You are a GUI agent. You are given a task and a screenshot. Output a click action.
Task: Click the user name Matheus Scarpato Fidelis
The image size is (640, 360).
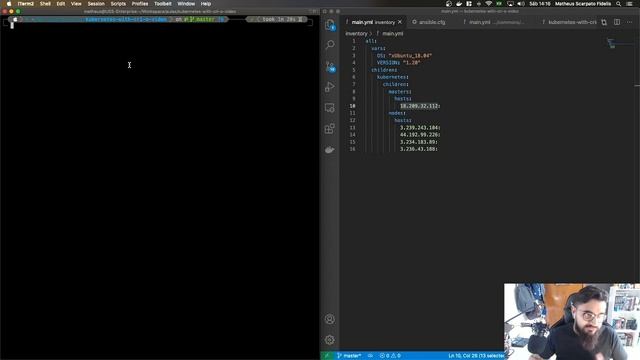583,4
